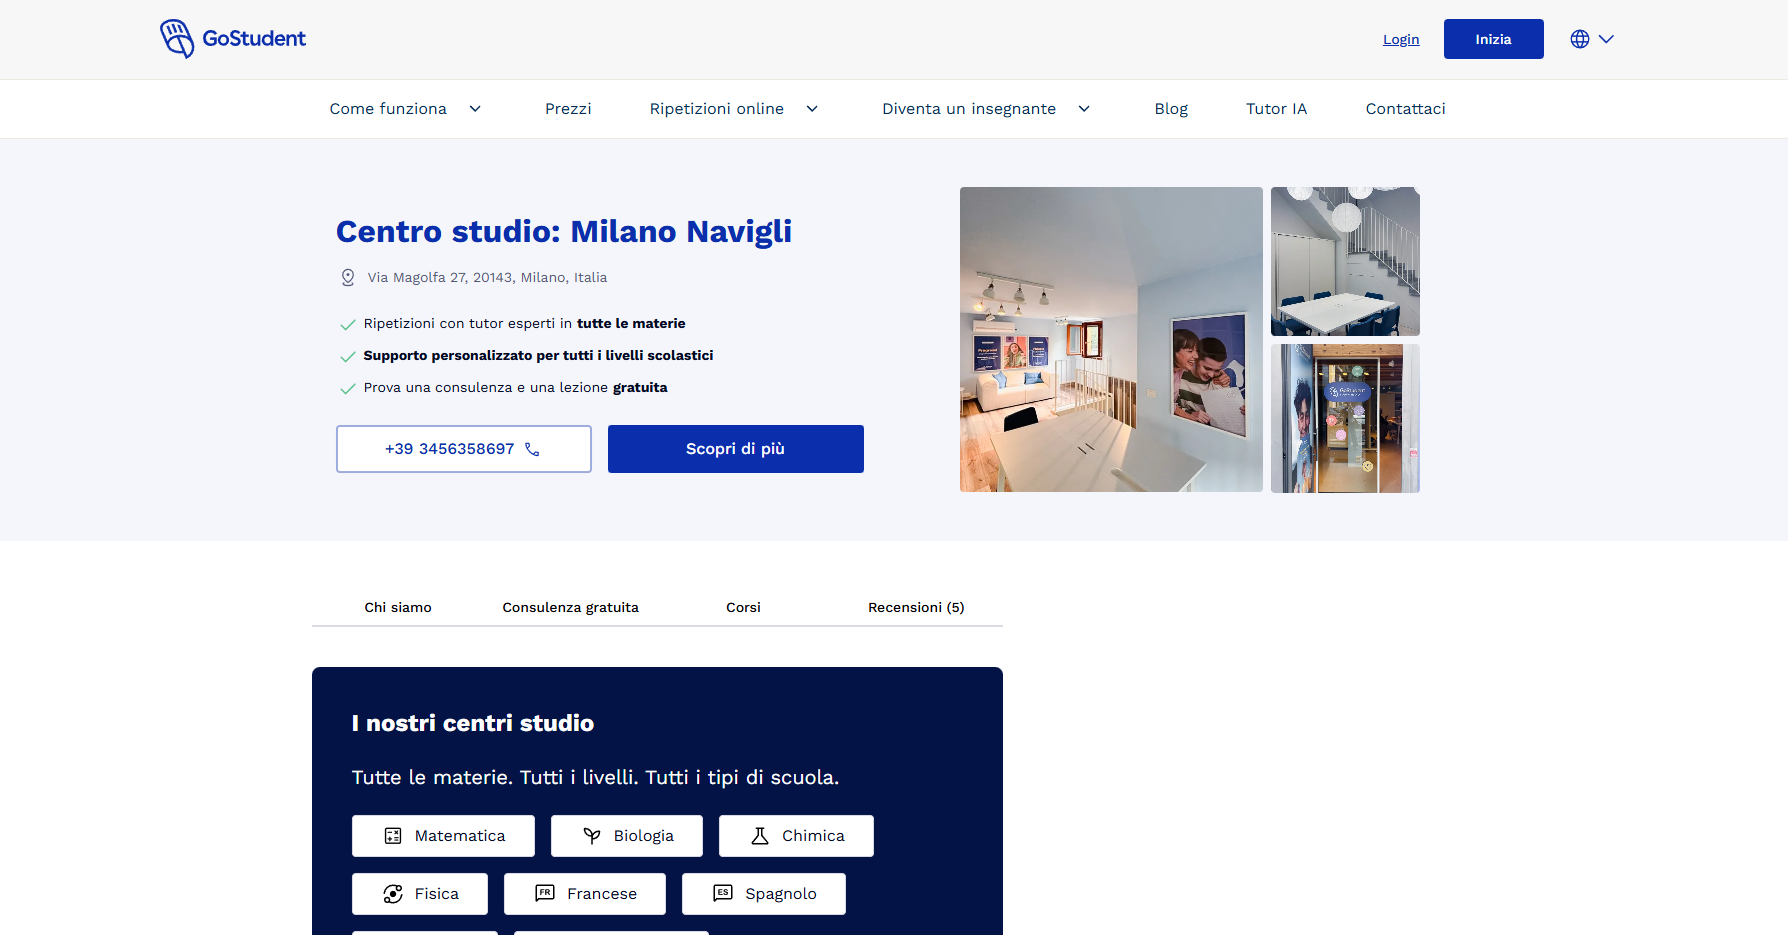Viewport: 1788px width, 935px height.
Task: Expand the Diventa un insegnante chevron
Action: click(x=1084, y=109)
